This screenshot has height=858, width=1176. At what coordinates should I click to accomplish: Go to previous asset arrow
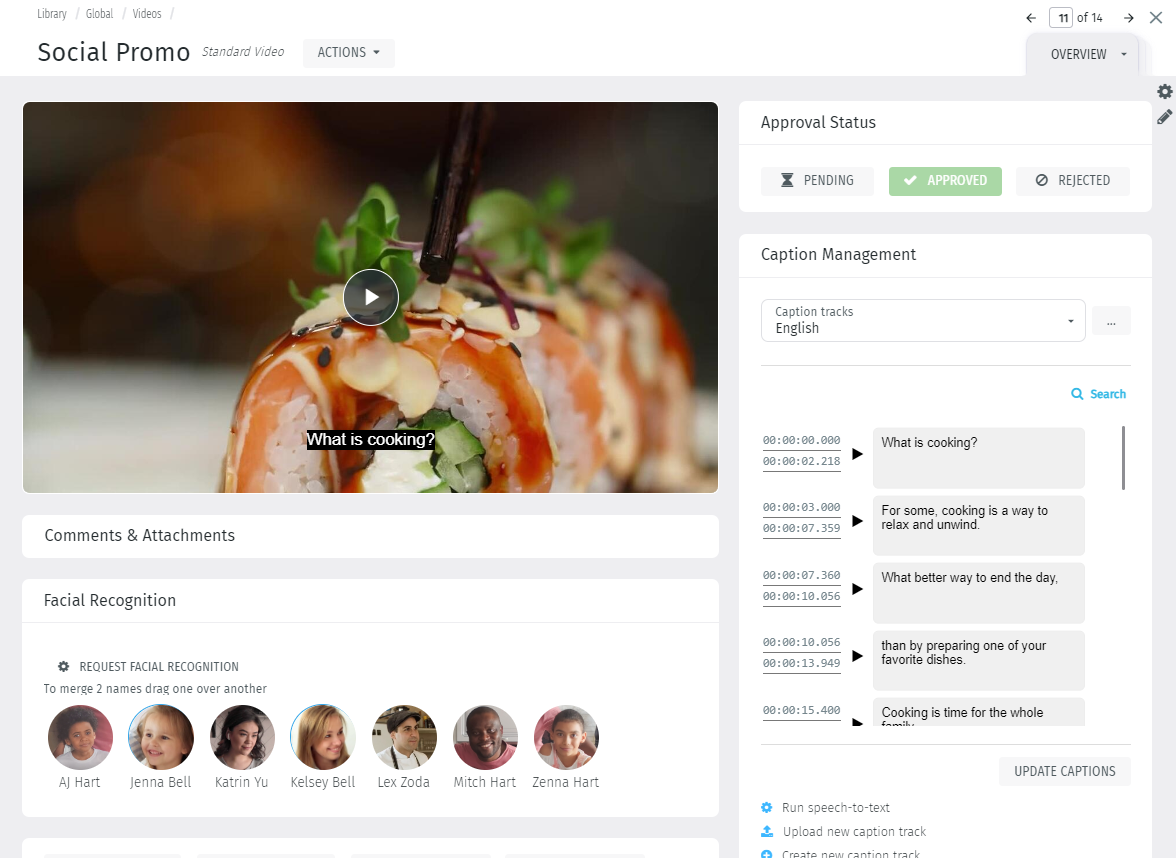[1031, 18]
